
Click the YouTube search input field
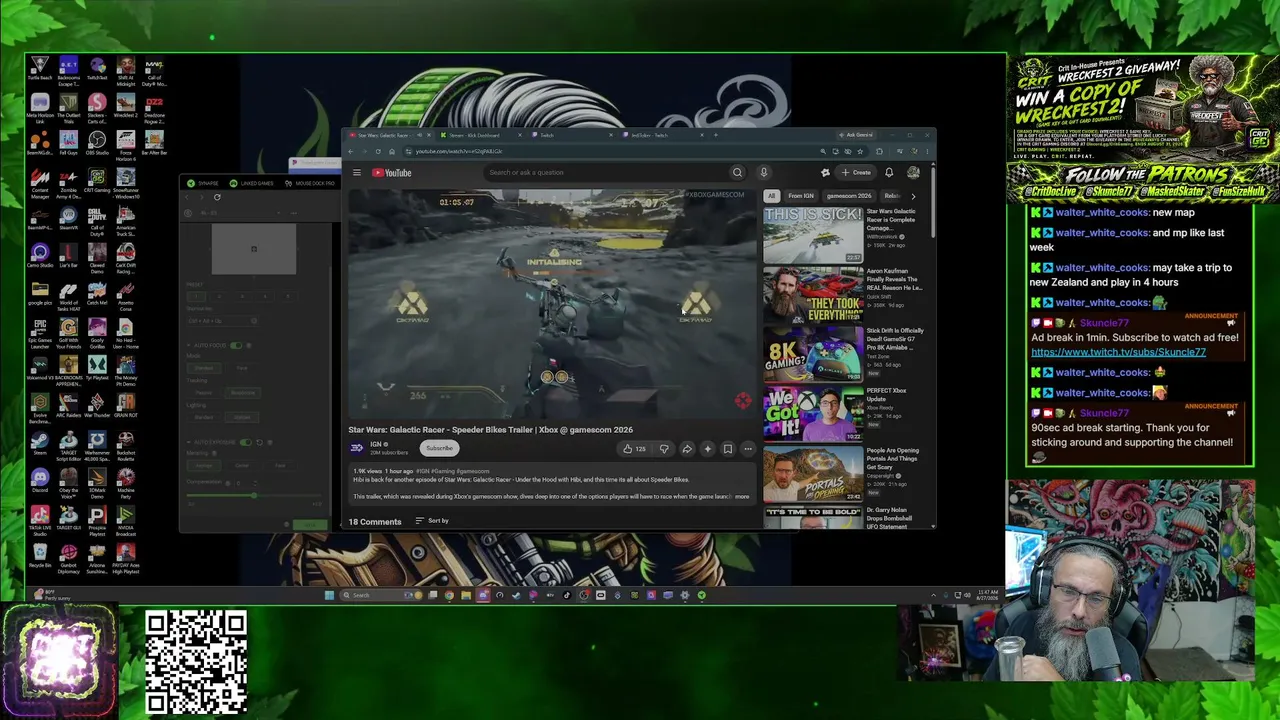tap(605, 173)
